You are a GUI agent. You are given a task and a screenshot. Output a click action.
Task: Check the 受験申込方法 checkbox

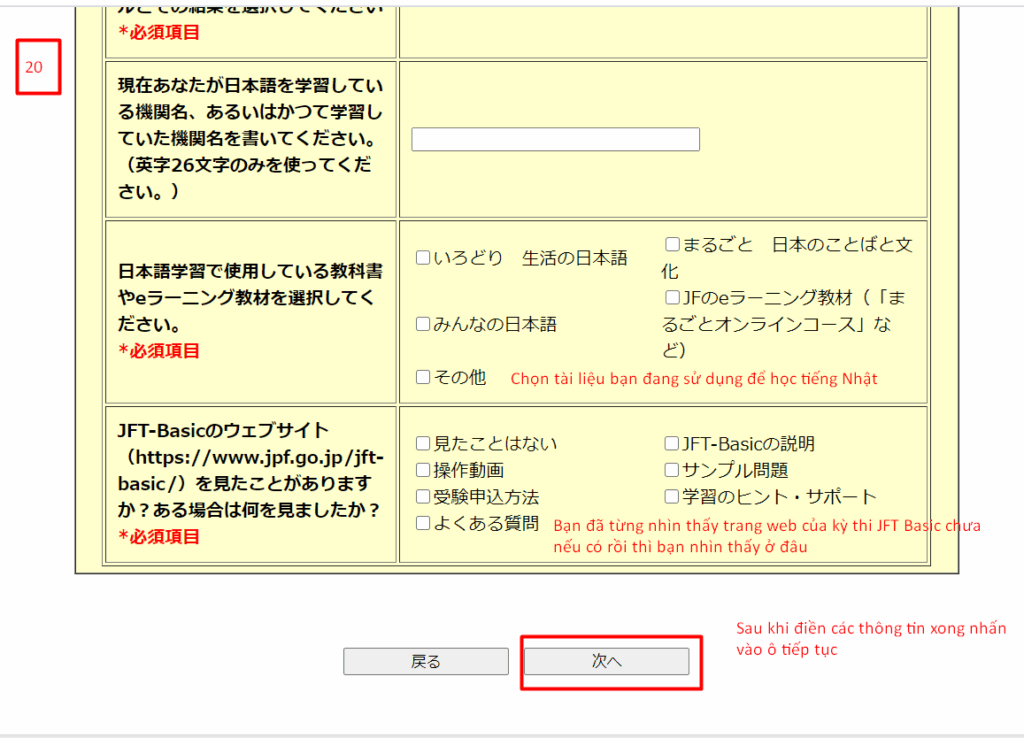tap(423, 496)
